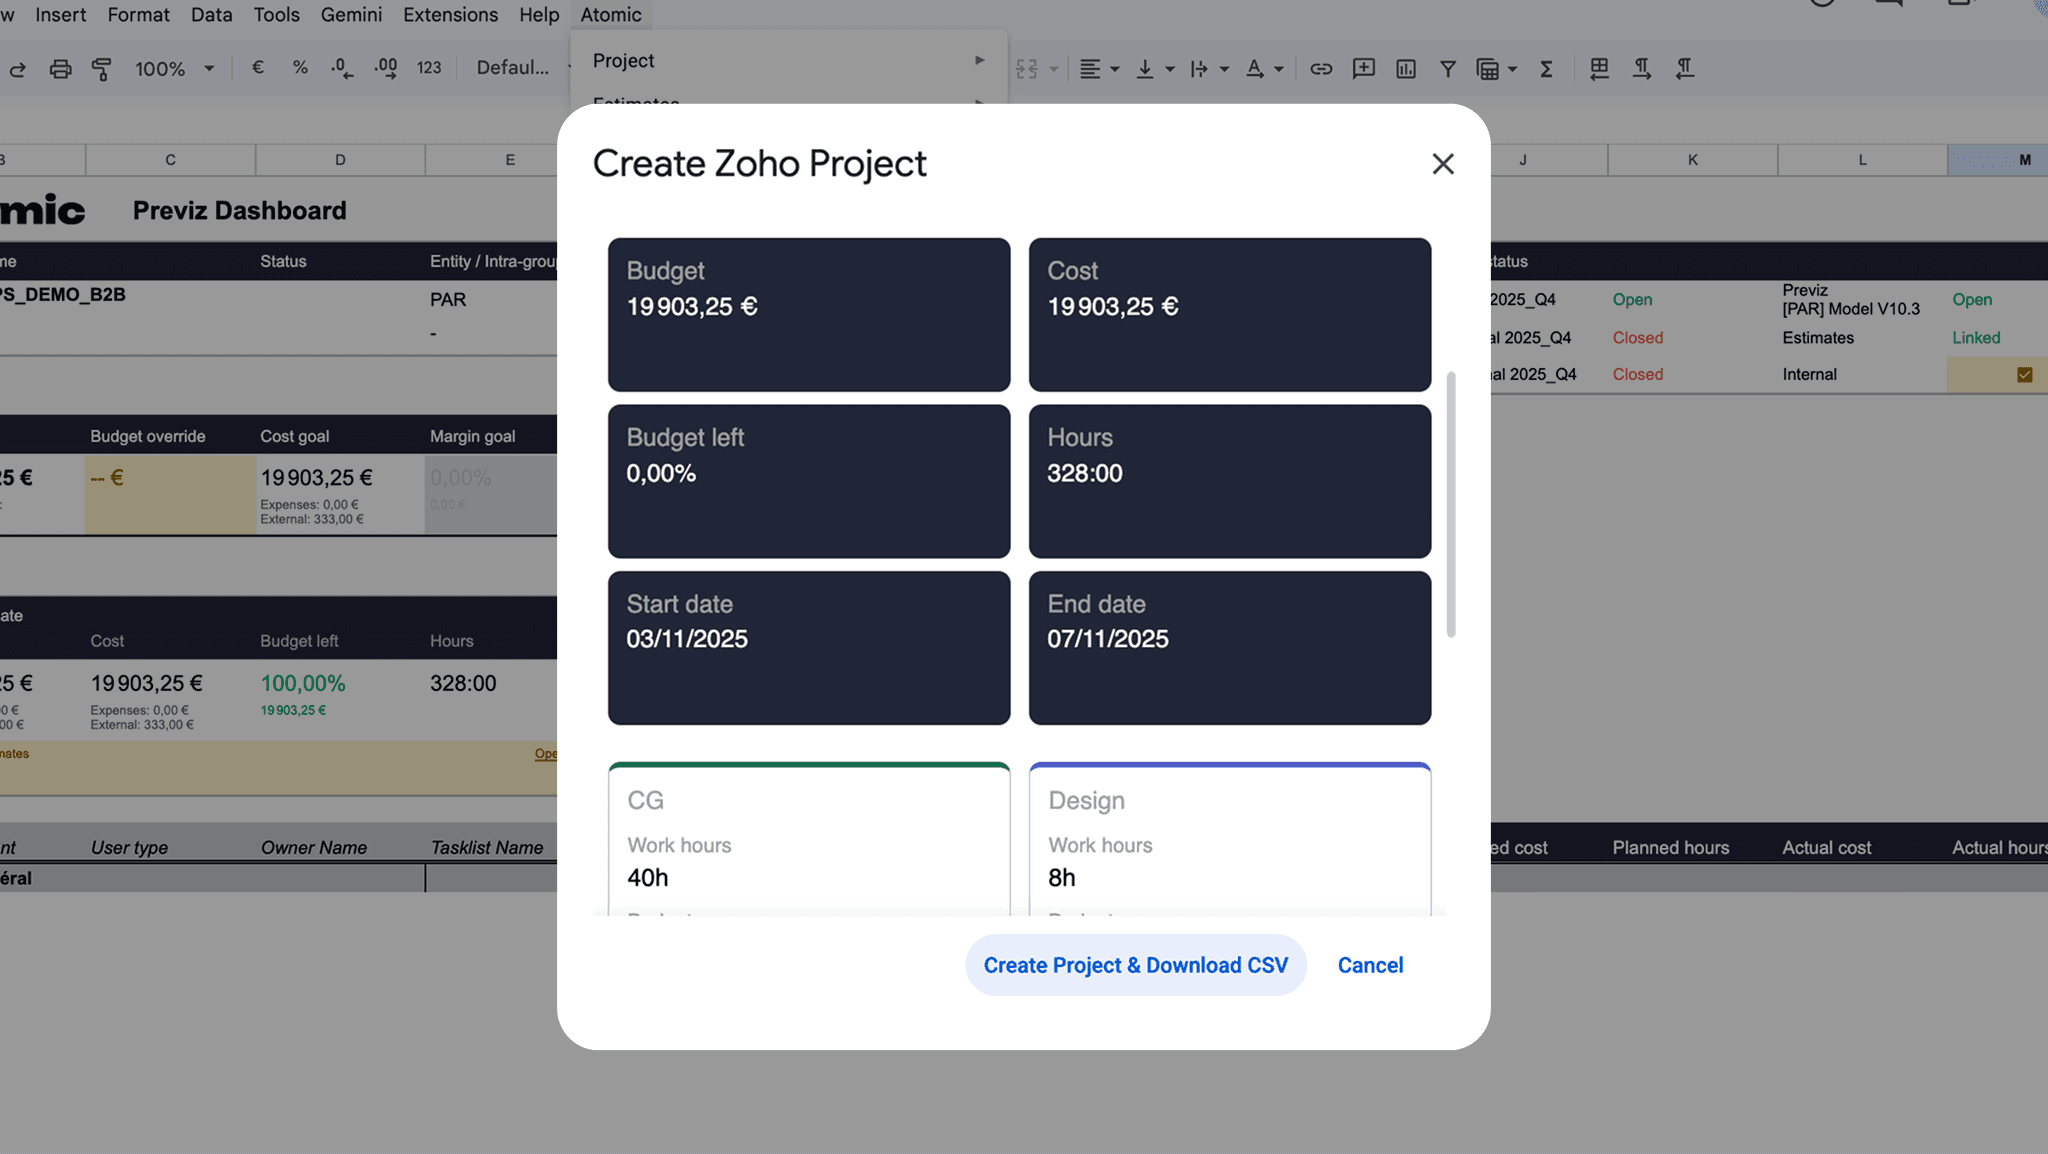2048x1154 pixels.
Task: Toggle the checkbox in the Internal row
Action: coord(2024,375)
